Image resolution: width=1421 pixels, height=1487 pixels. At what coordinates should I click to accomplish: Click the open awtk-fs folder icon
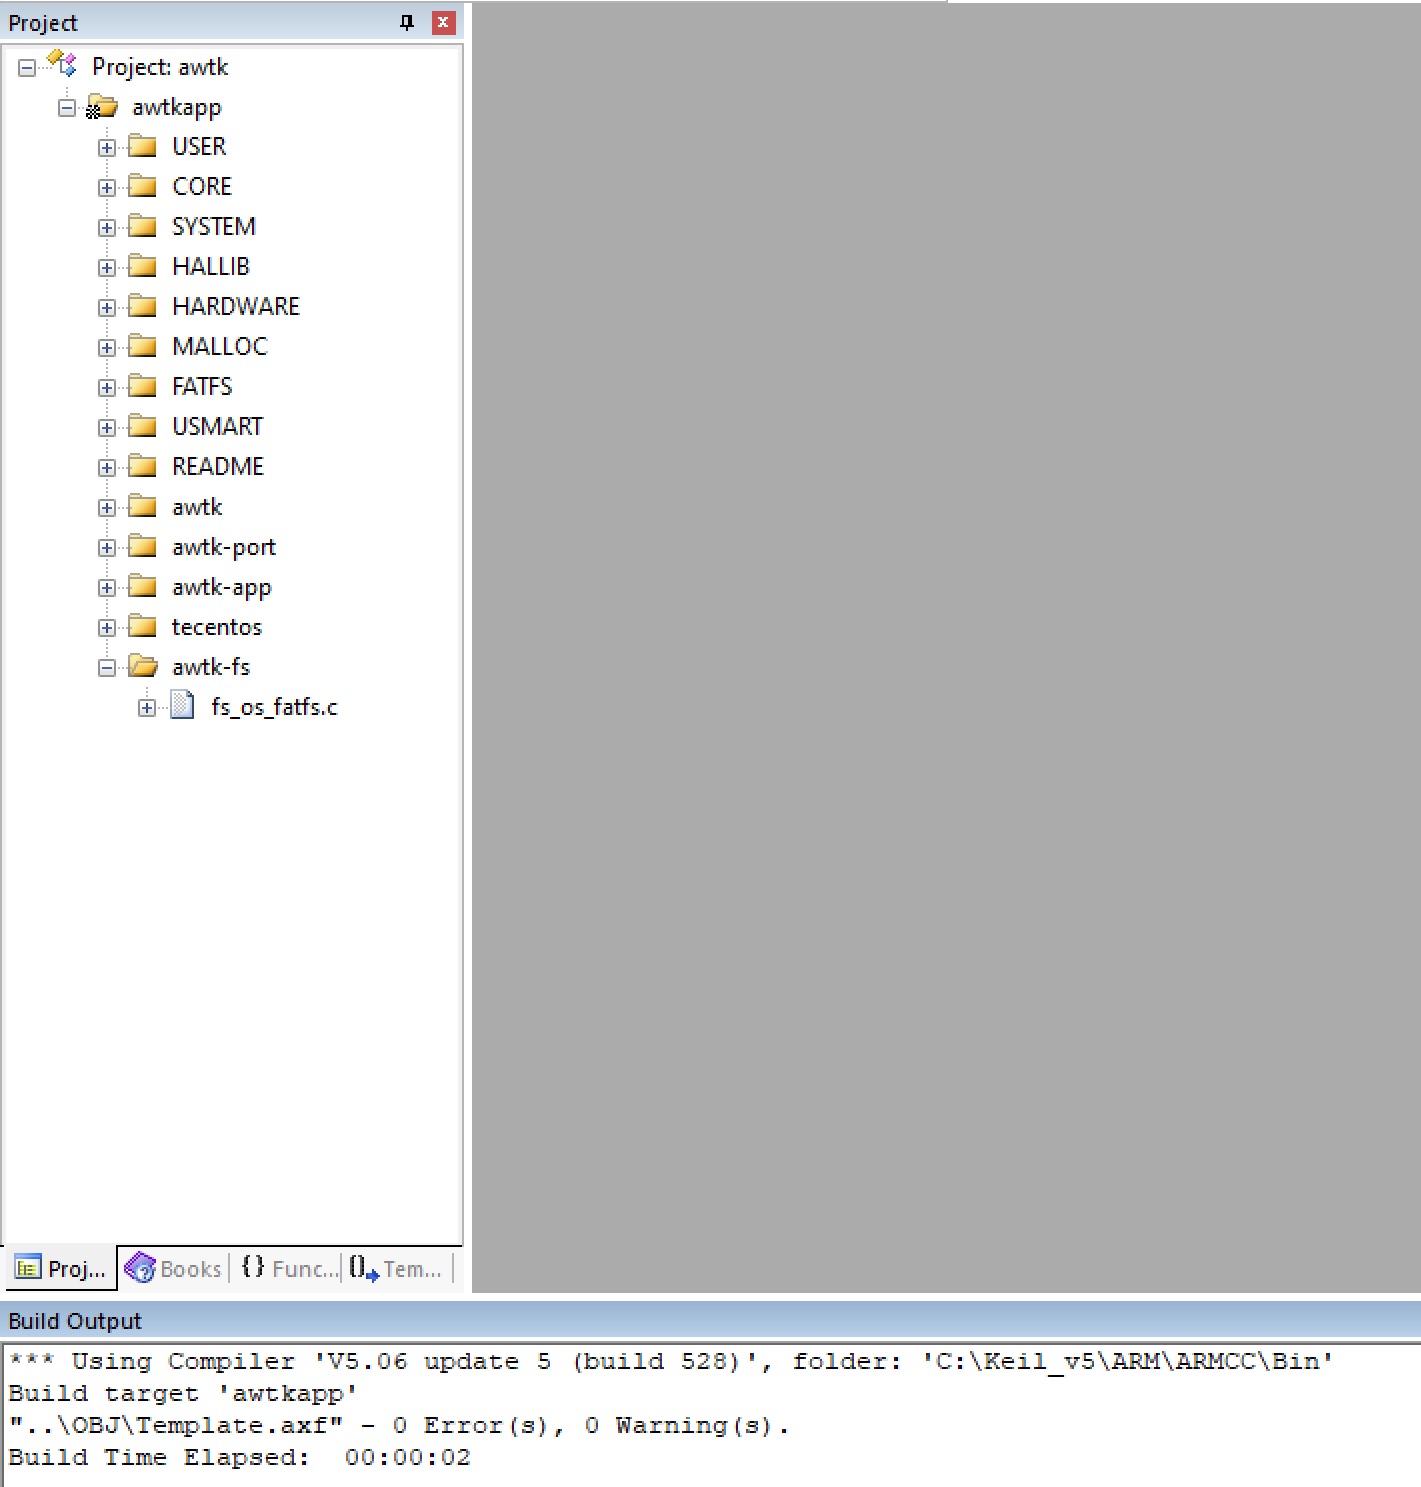(143, 666)
